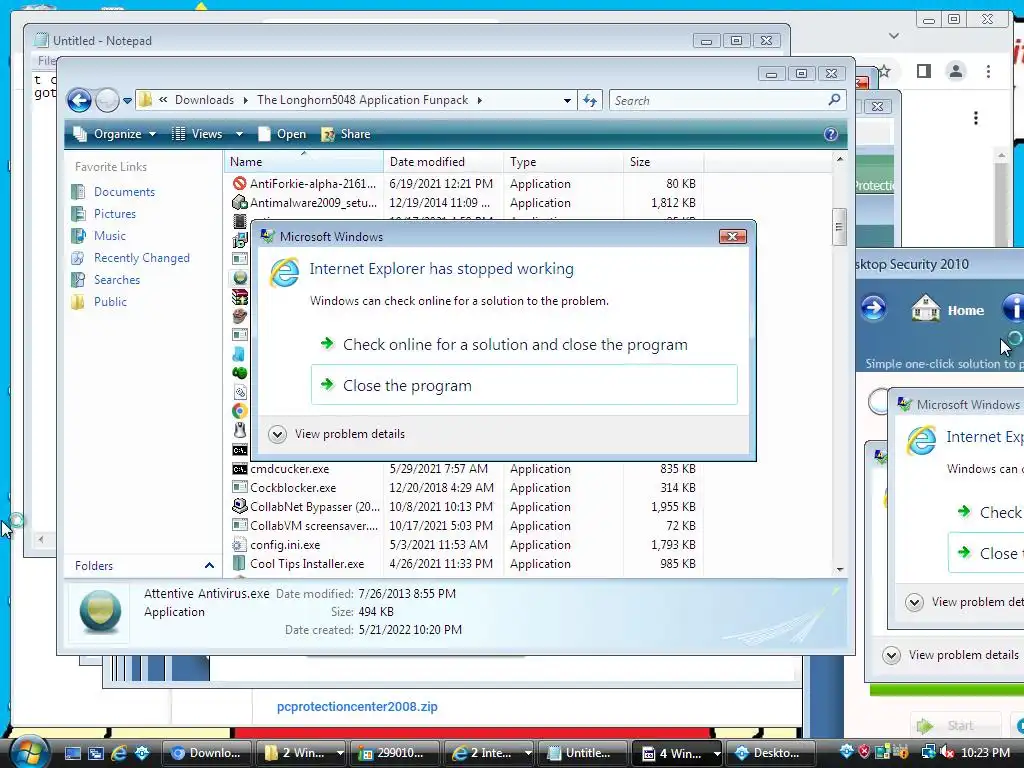
Task: Open the 2 Windows Explorer taskbar group
Action: coord(302,753)
